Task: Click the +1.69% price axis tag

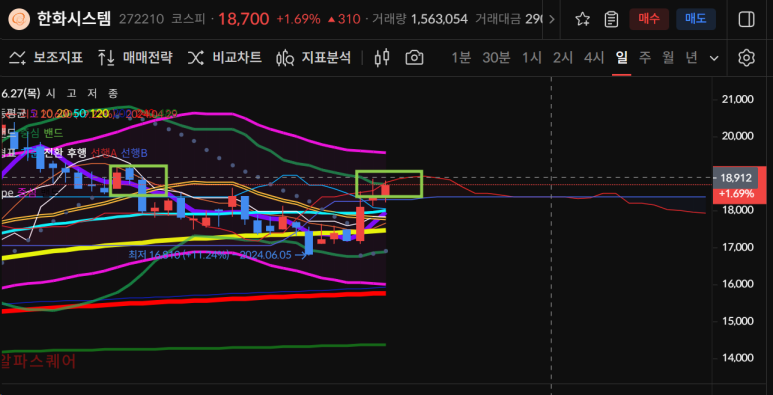Action: 737,194
